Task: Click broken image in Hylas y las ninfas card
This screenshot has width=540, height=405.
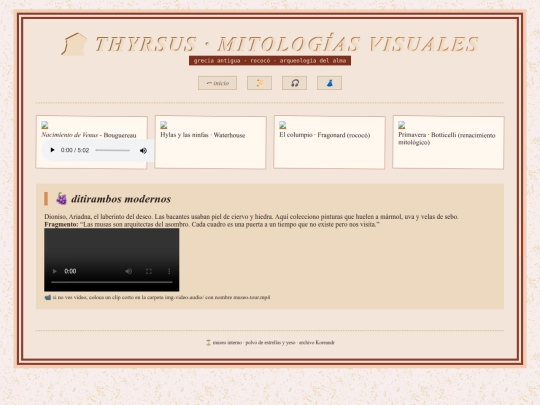Action: pyautogui.click(x=164, y=125)
